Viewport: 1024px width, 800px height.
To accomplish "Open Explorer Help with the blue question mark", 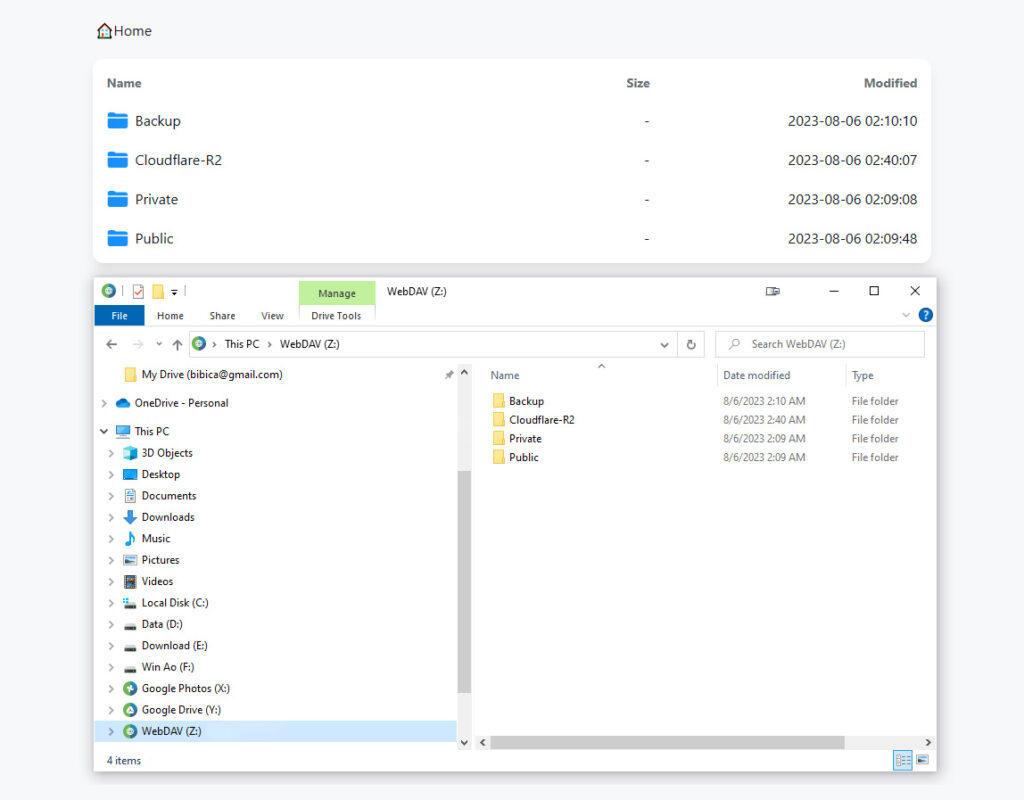I will 925,315.
